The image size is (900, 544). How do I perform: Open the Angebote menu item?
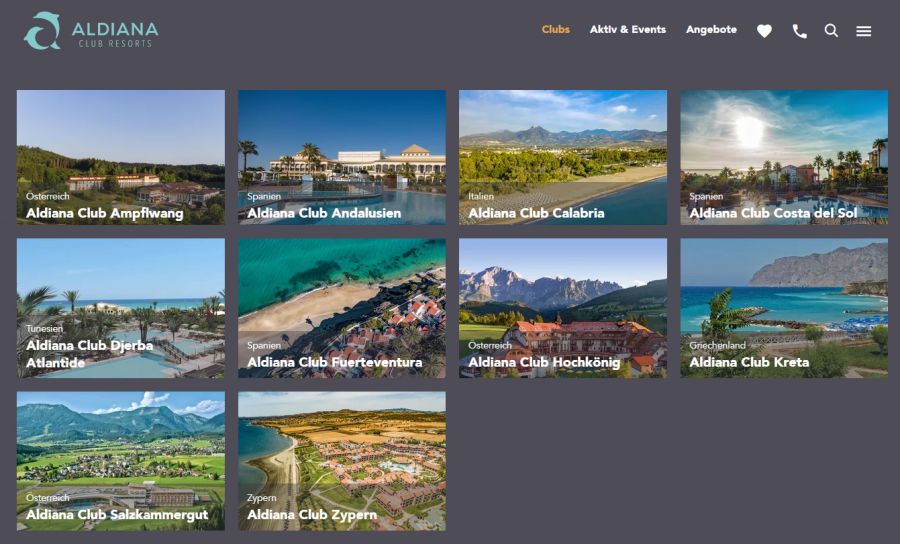pos(711,29)
